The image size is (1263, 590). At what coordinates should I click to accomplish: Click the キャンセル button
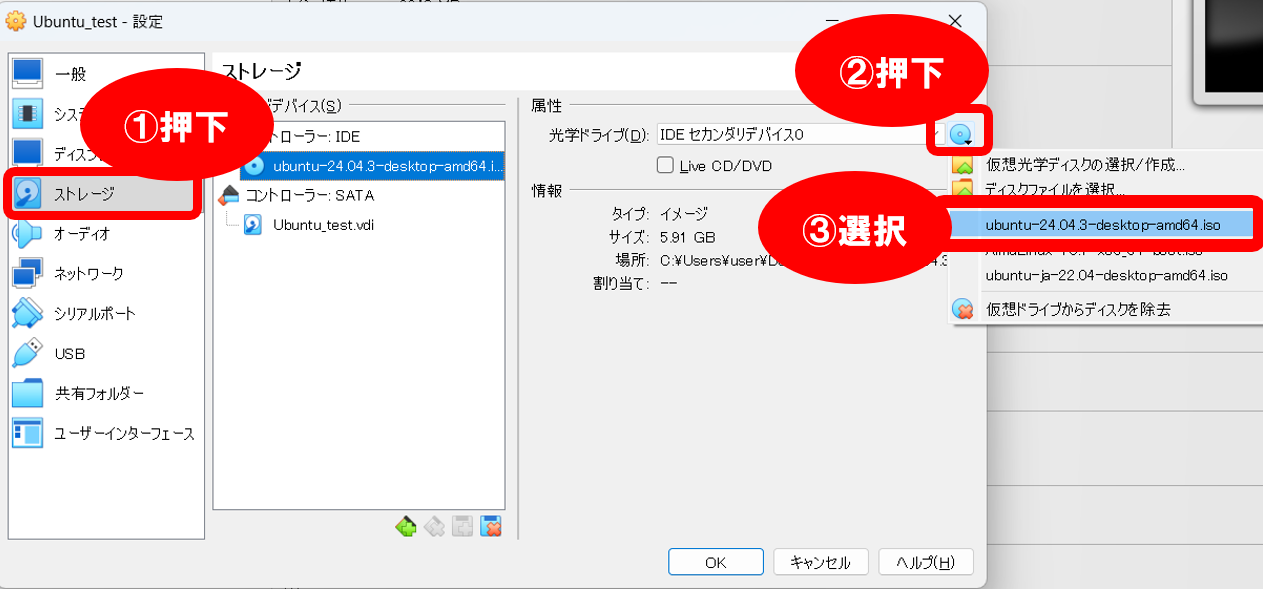tap(820, 562)
